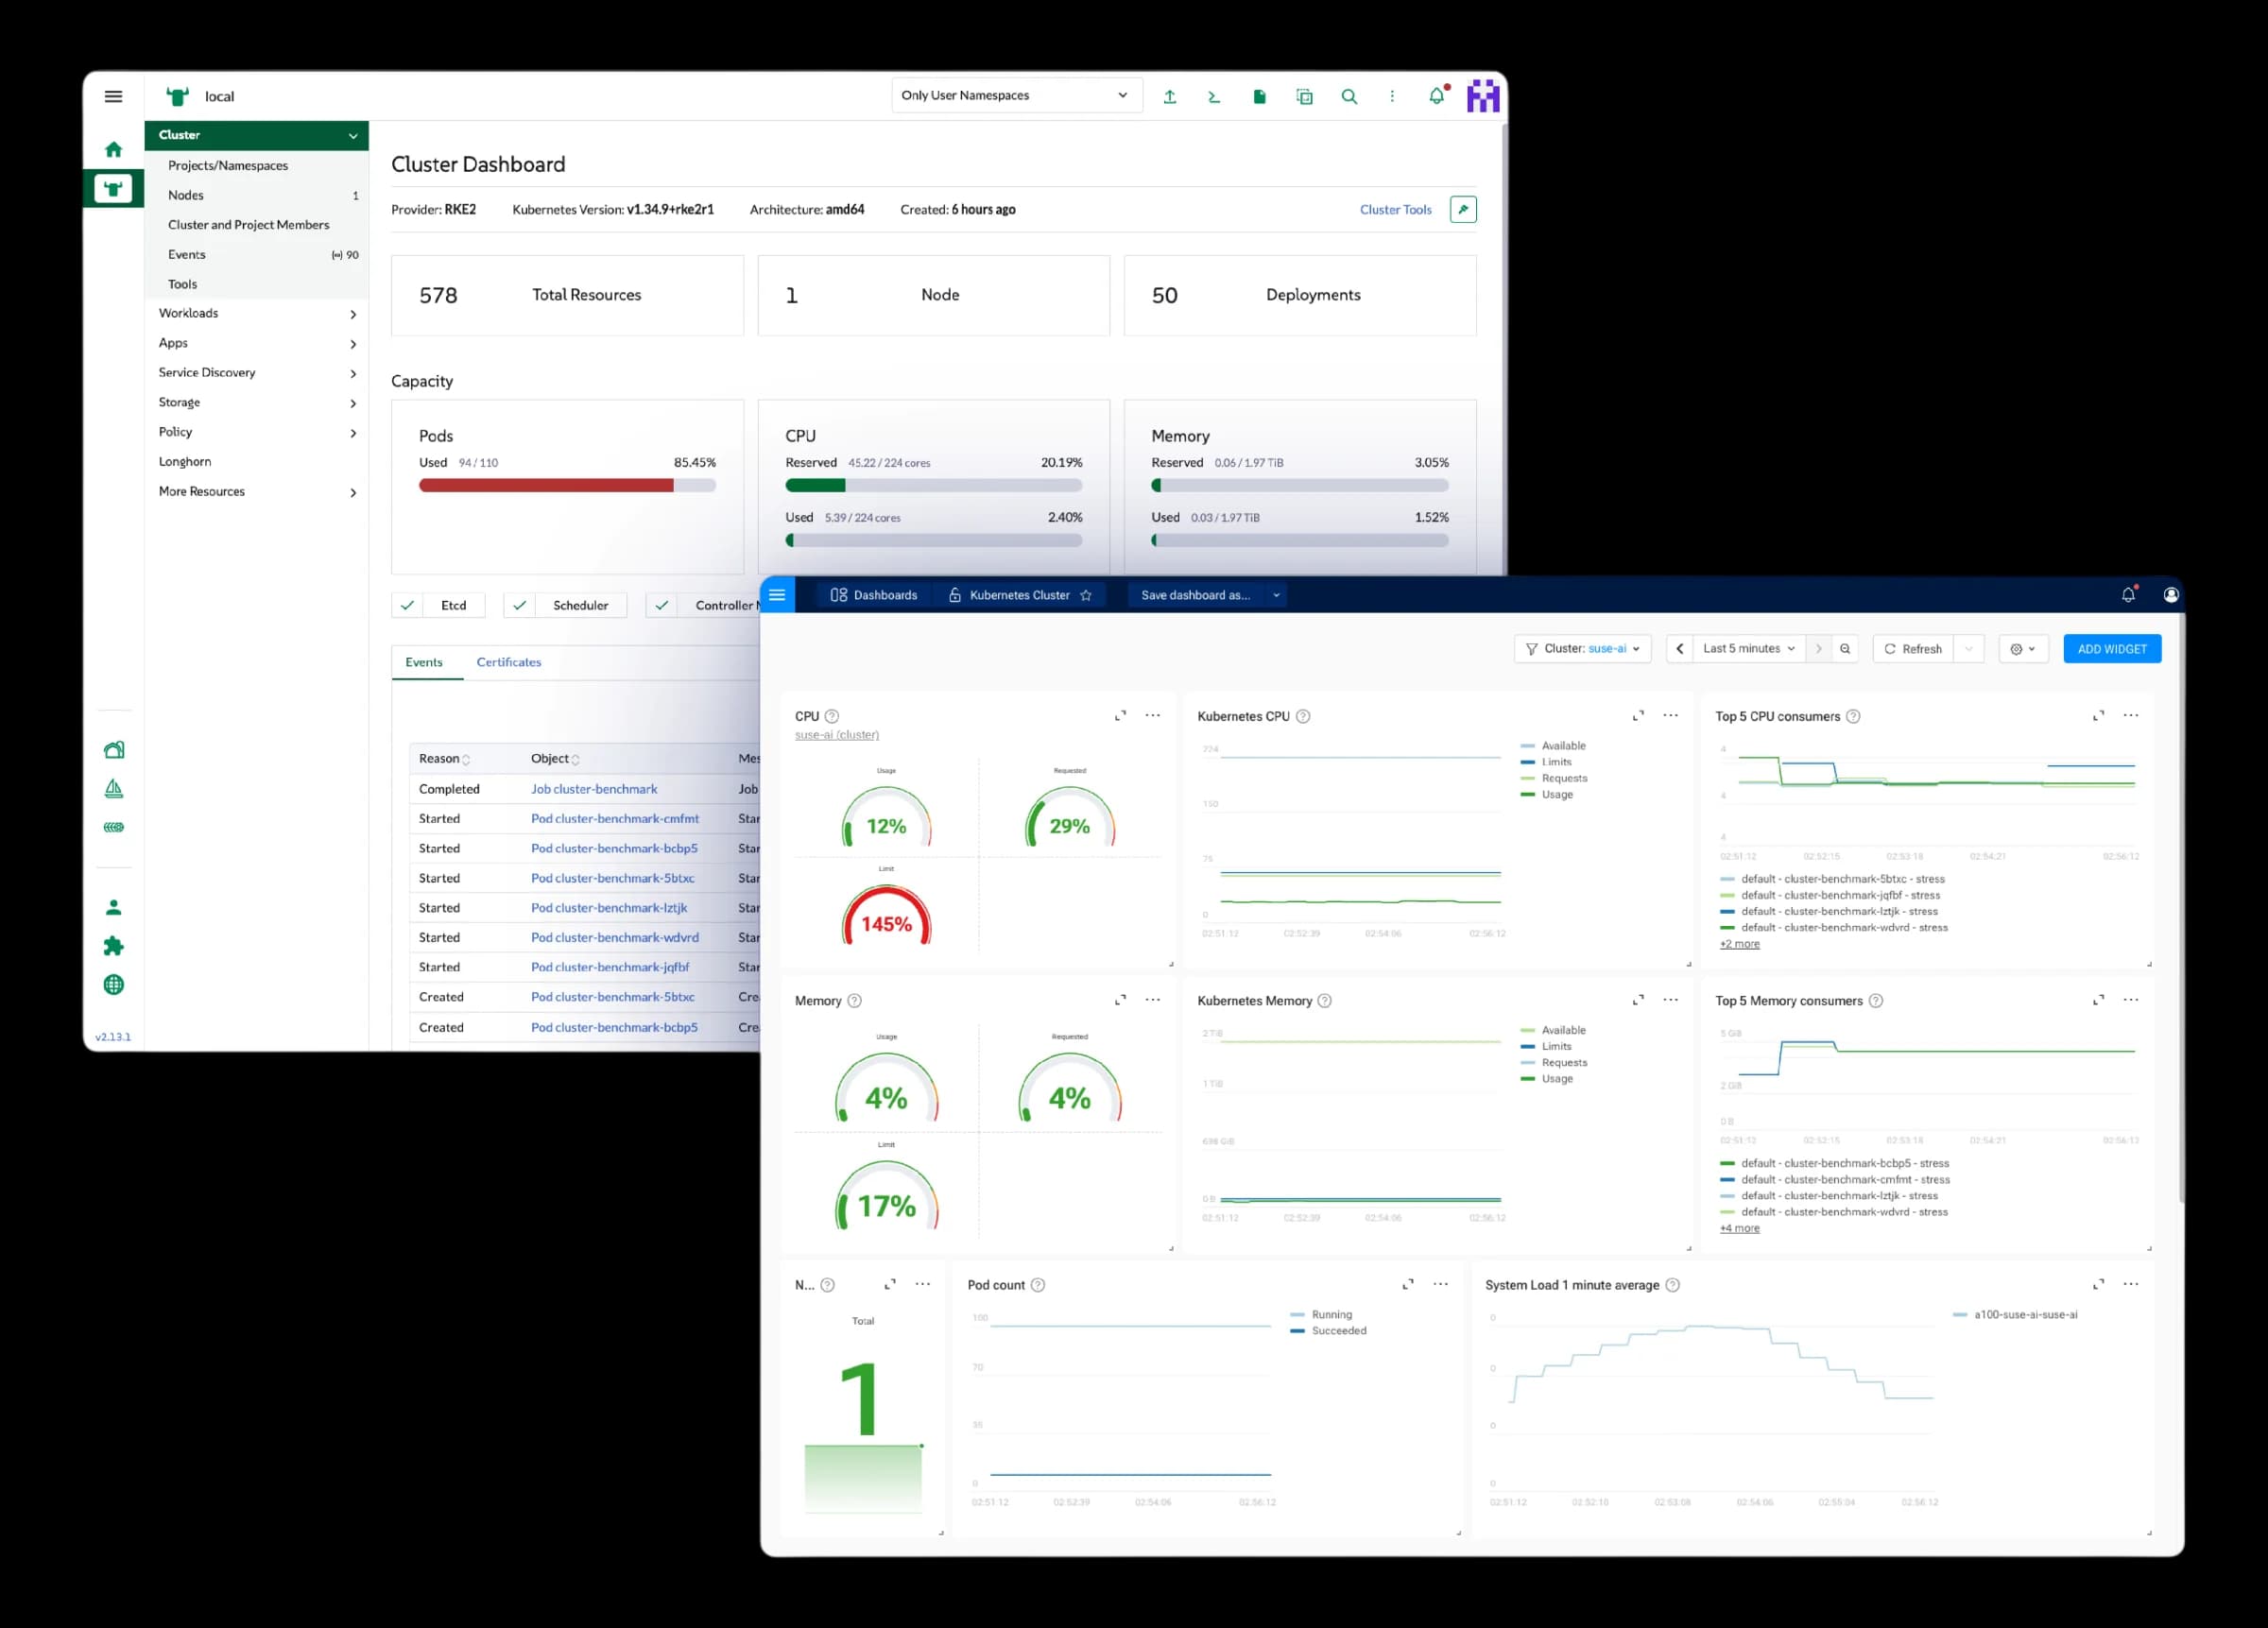Open Top 5 CPU consumers options menu

click(x=2131, y=716)
